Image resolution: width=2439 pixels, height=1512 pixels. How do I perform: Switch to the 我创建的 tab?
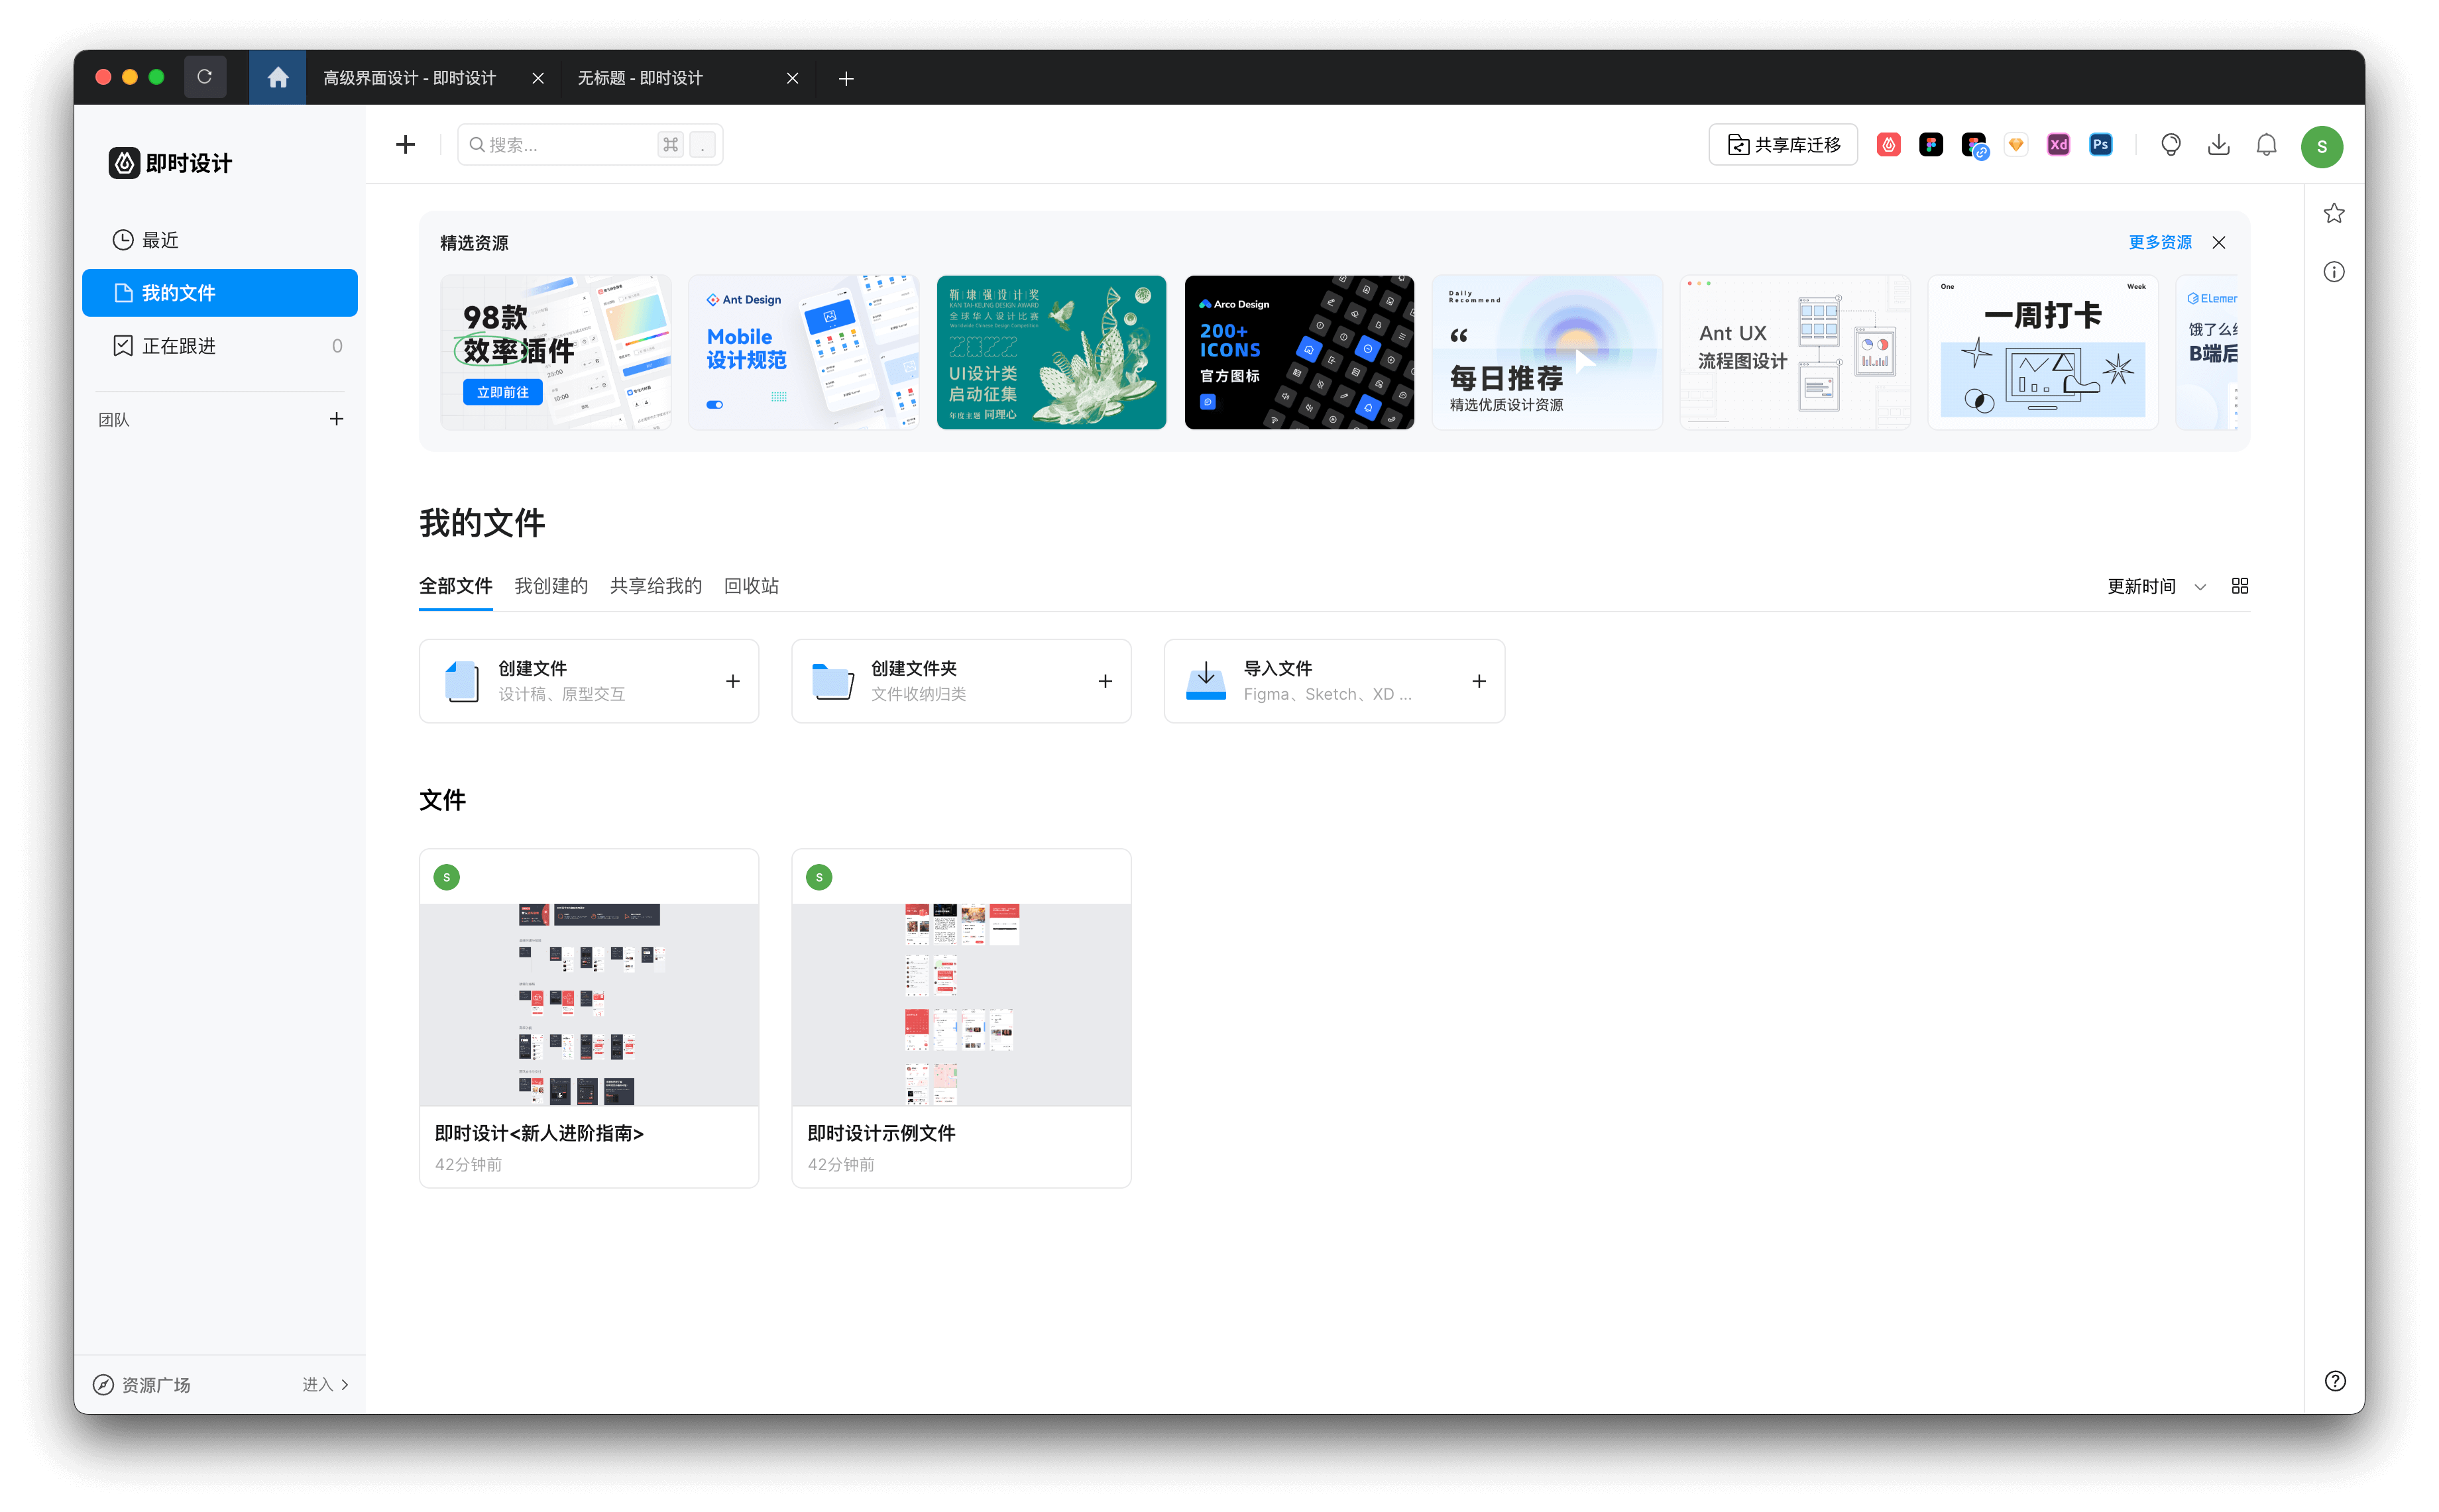click(x=551, y=586)
